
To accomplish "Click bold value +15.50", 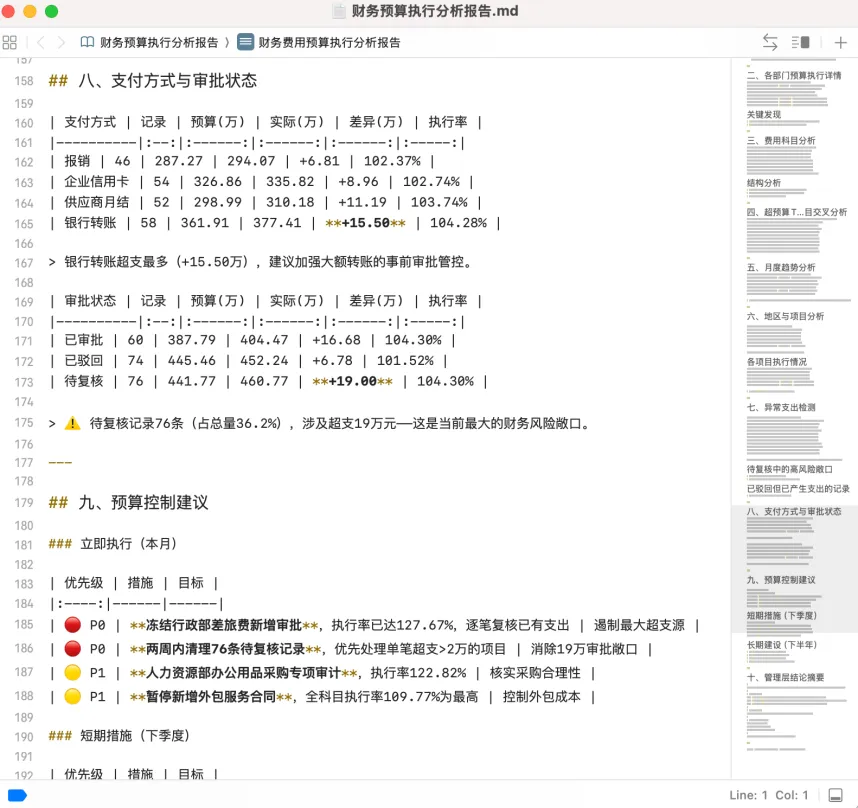I will (x=366, y=223).
